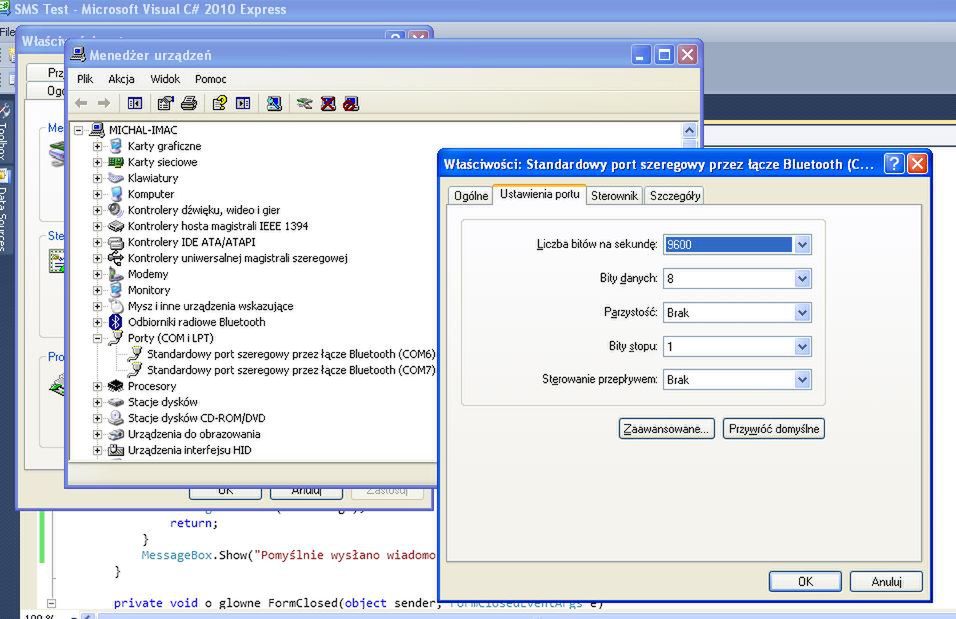
Task: Click the Disable device toolbar icon
Action: tap(351, 103)
